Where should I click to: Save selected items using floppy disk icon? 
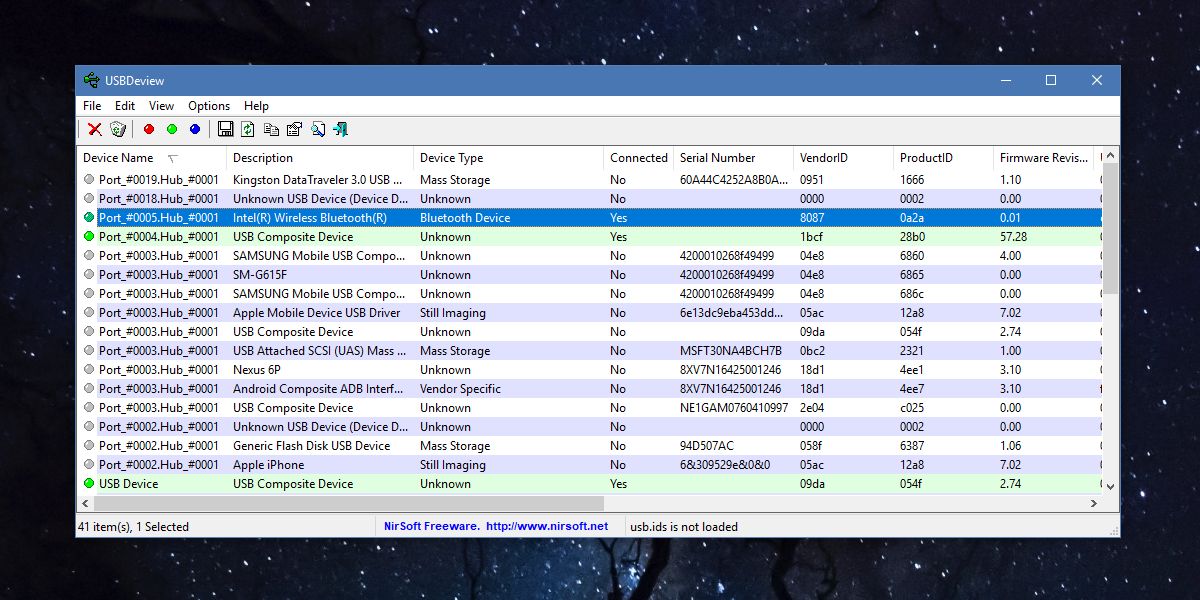point(225,129)
